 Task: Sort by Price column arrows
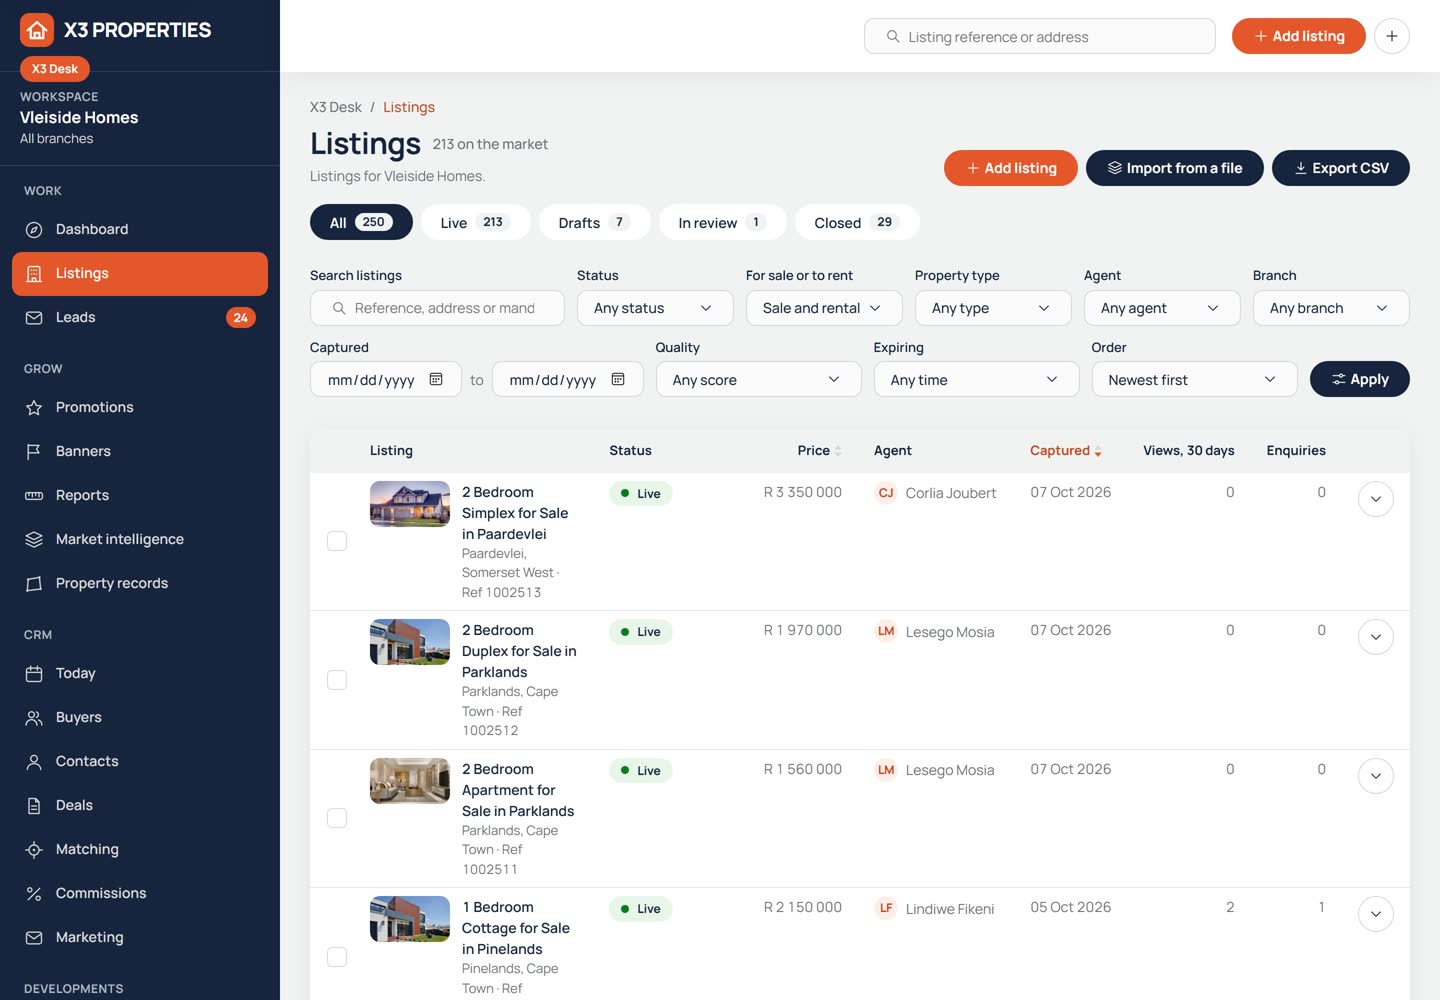(838, 451)
